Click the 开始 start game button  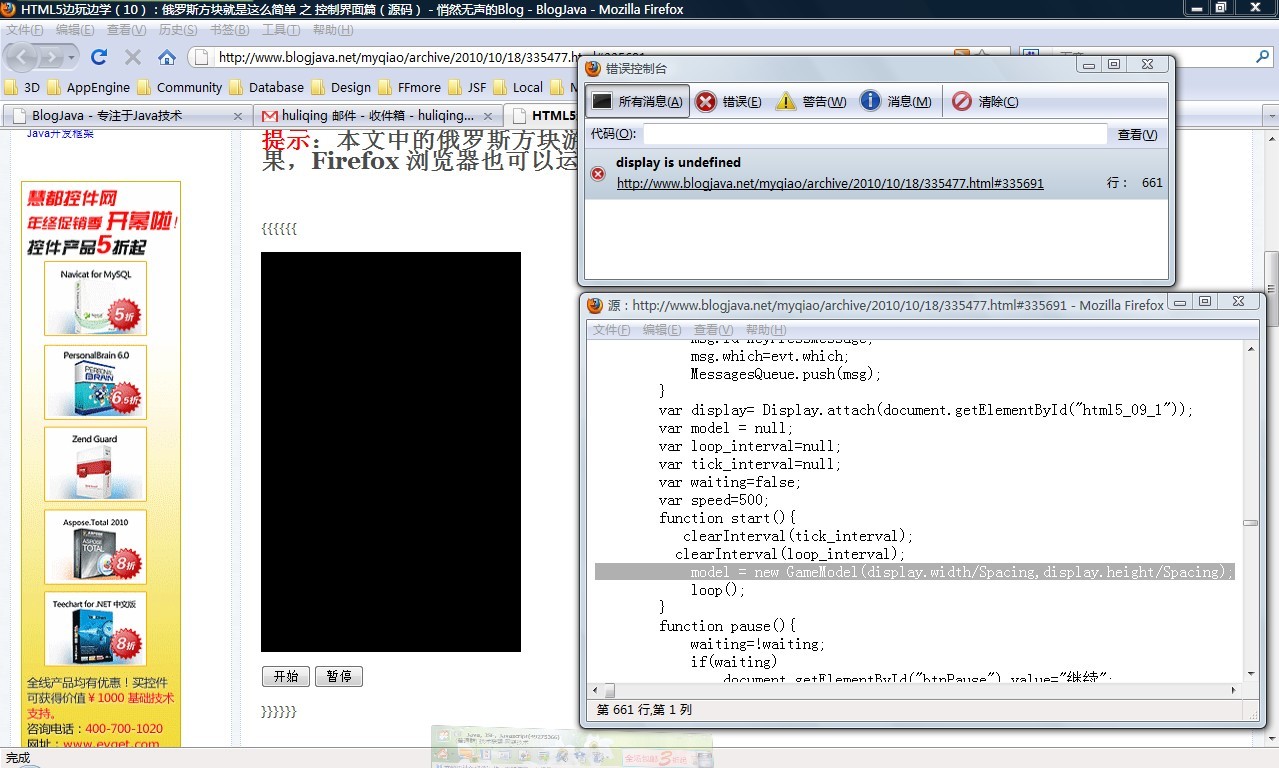[286, 677]
